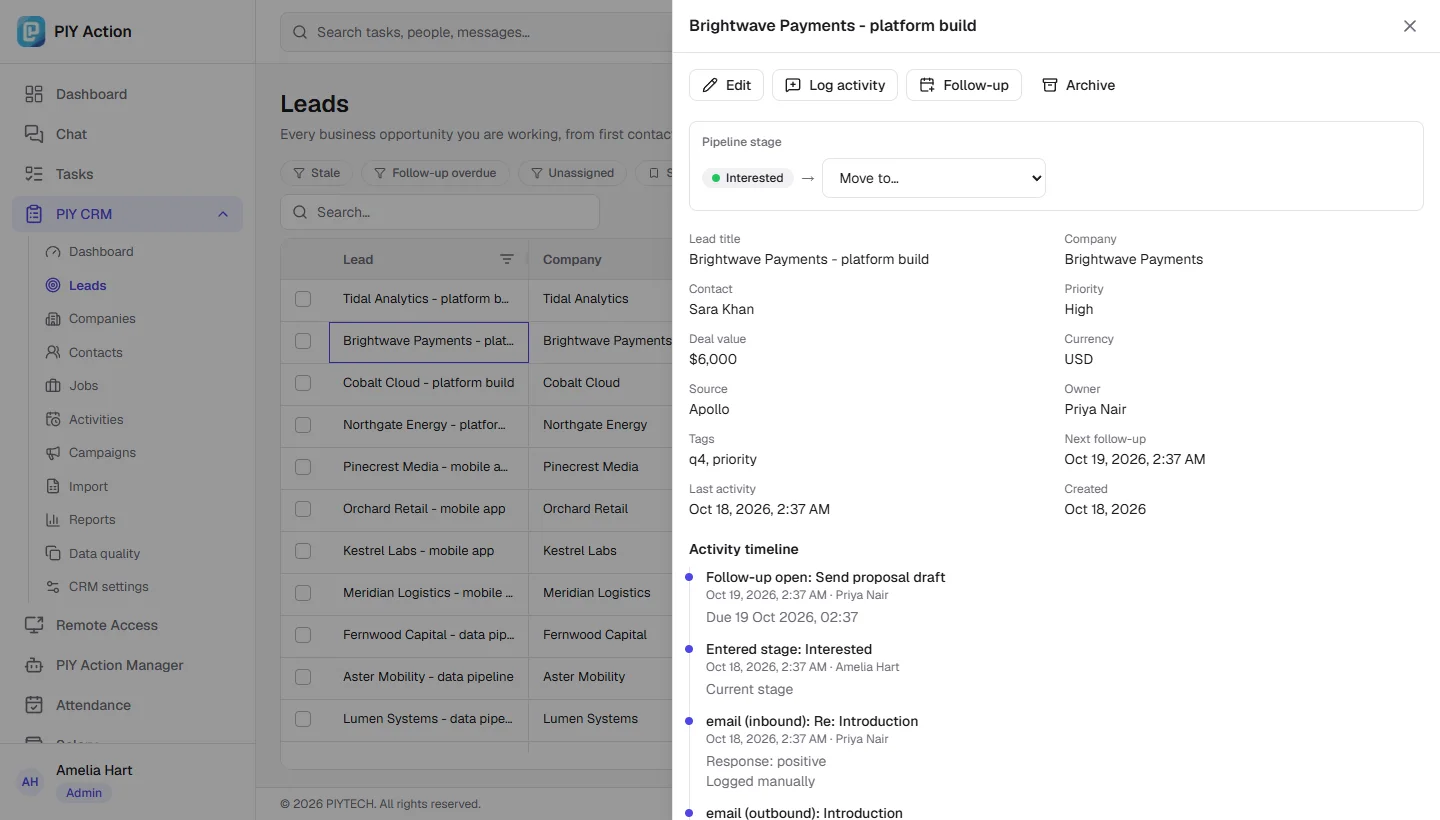Tick the Brightwave Payments row checkbox

click(303, 341)
